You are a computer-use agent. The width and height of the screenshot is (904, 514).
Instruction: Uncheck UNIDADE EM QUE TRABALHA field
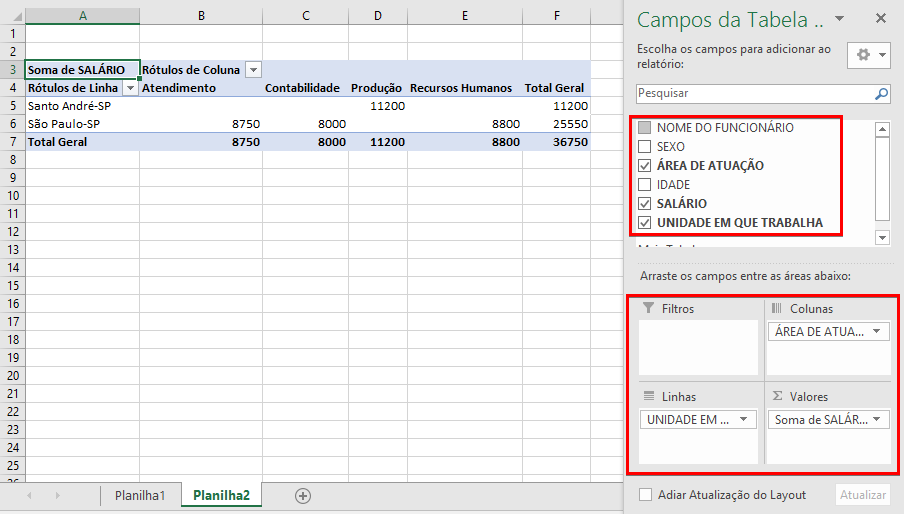[645, 222]
